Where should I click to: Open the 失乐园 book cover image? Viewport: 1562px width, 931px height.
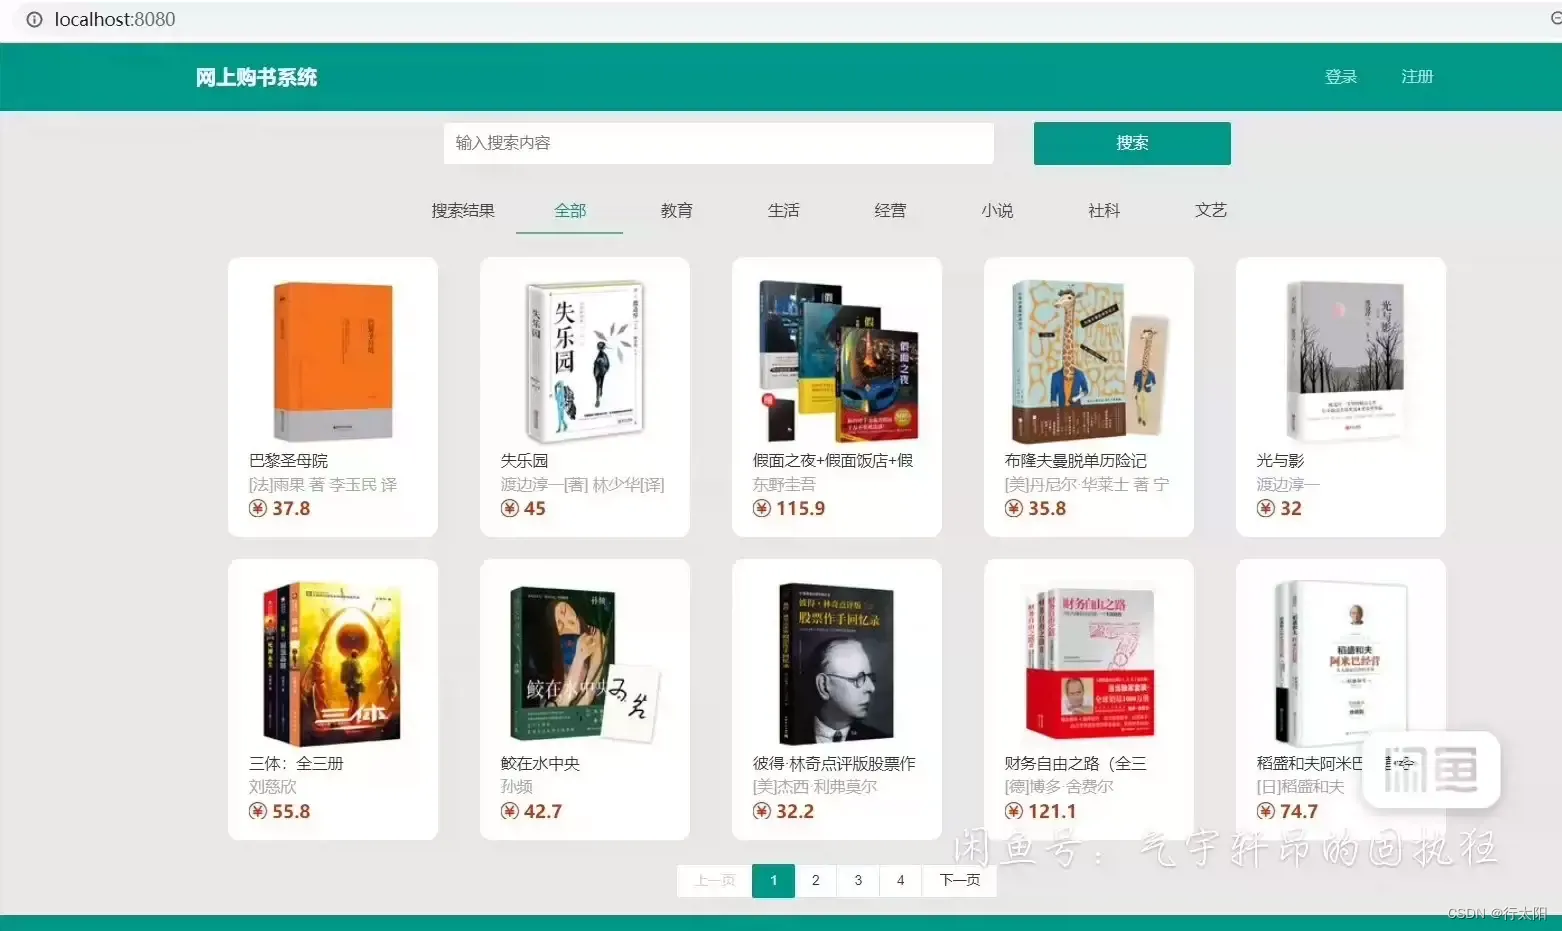pos(585,361)
